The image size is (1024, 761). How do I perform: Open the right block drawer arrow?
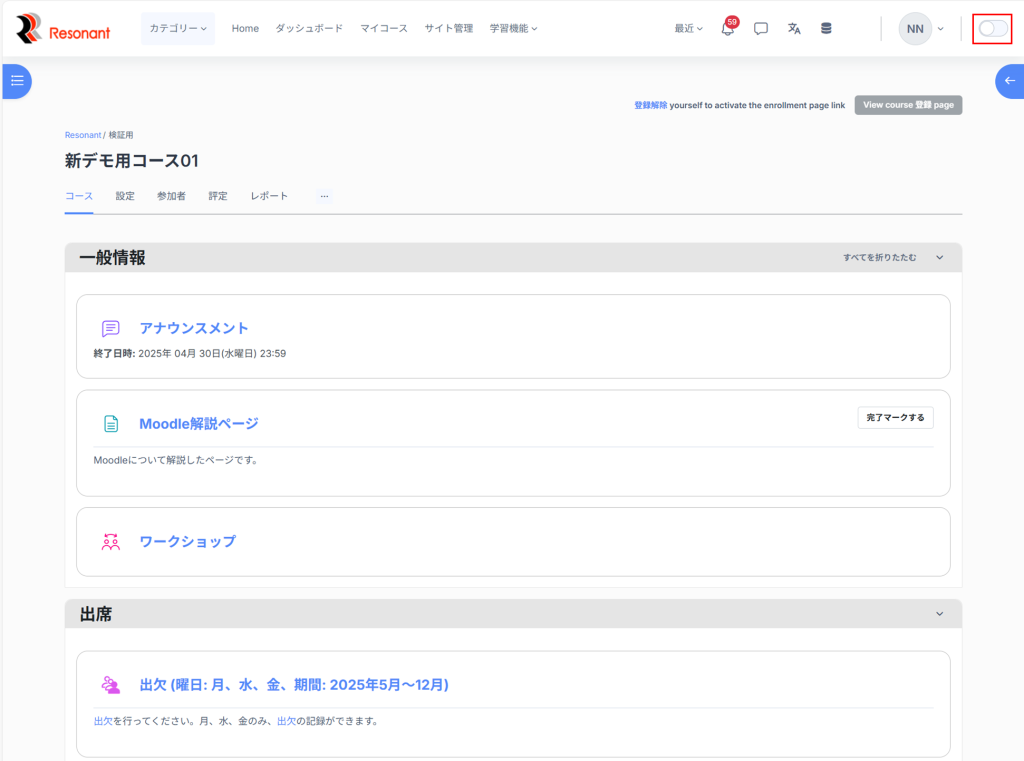coord(1008,81)
